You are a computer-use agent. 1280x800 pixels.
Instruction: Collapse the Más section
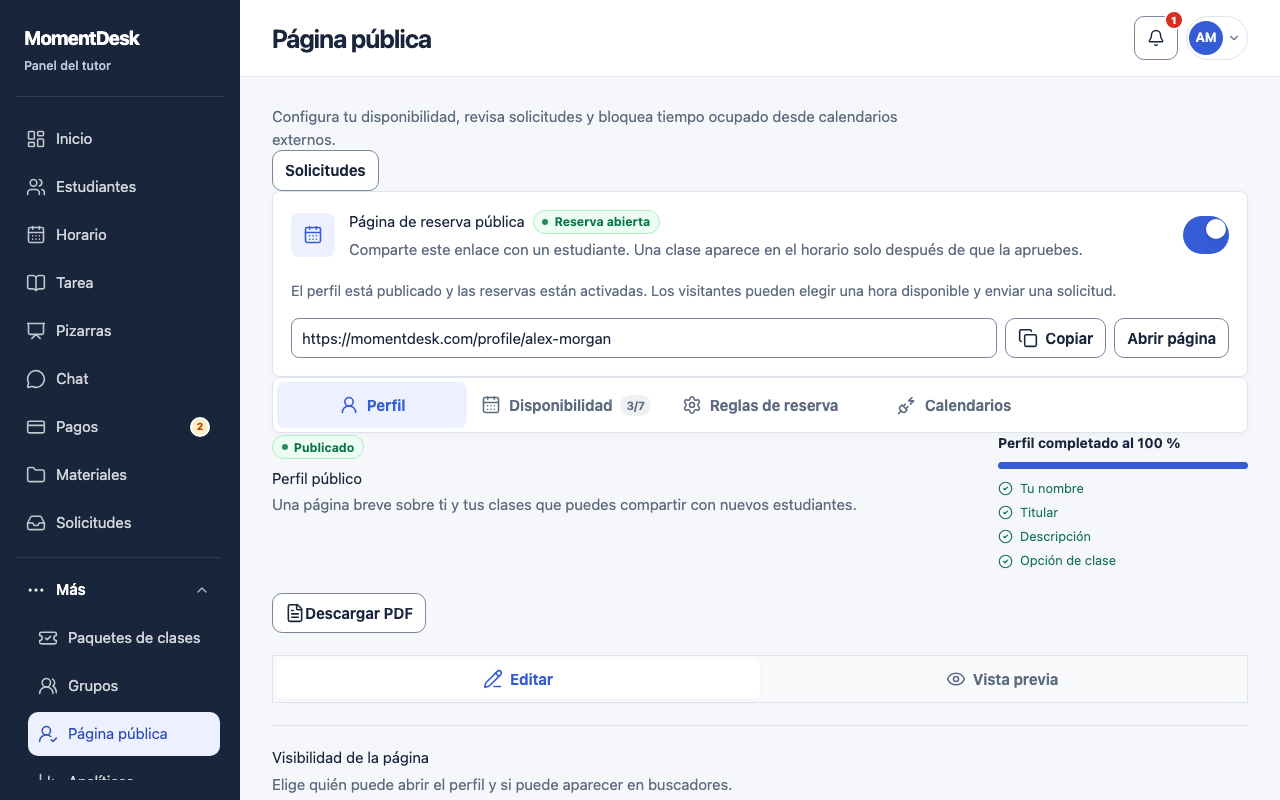pyautogui.click(x=120, y=590)
